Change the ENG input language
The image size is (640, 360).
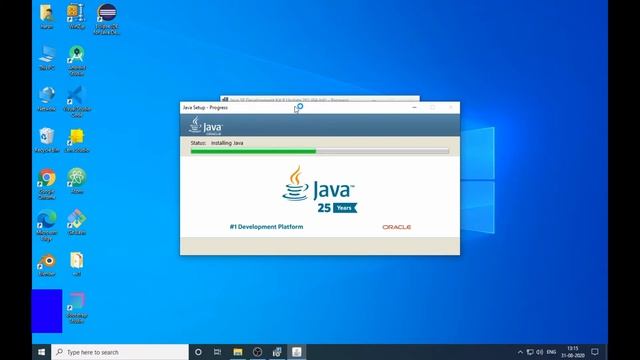coord(551,352)
